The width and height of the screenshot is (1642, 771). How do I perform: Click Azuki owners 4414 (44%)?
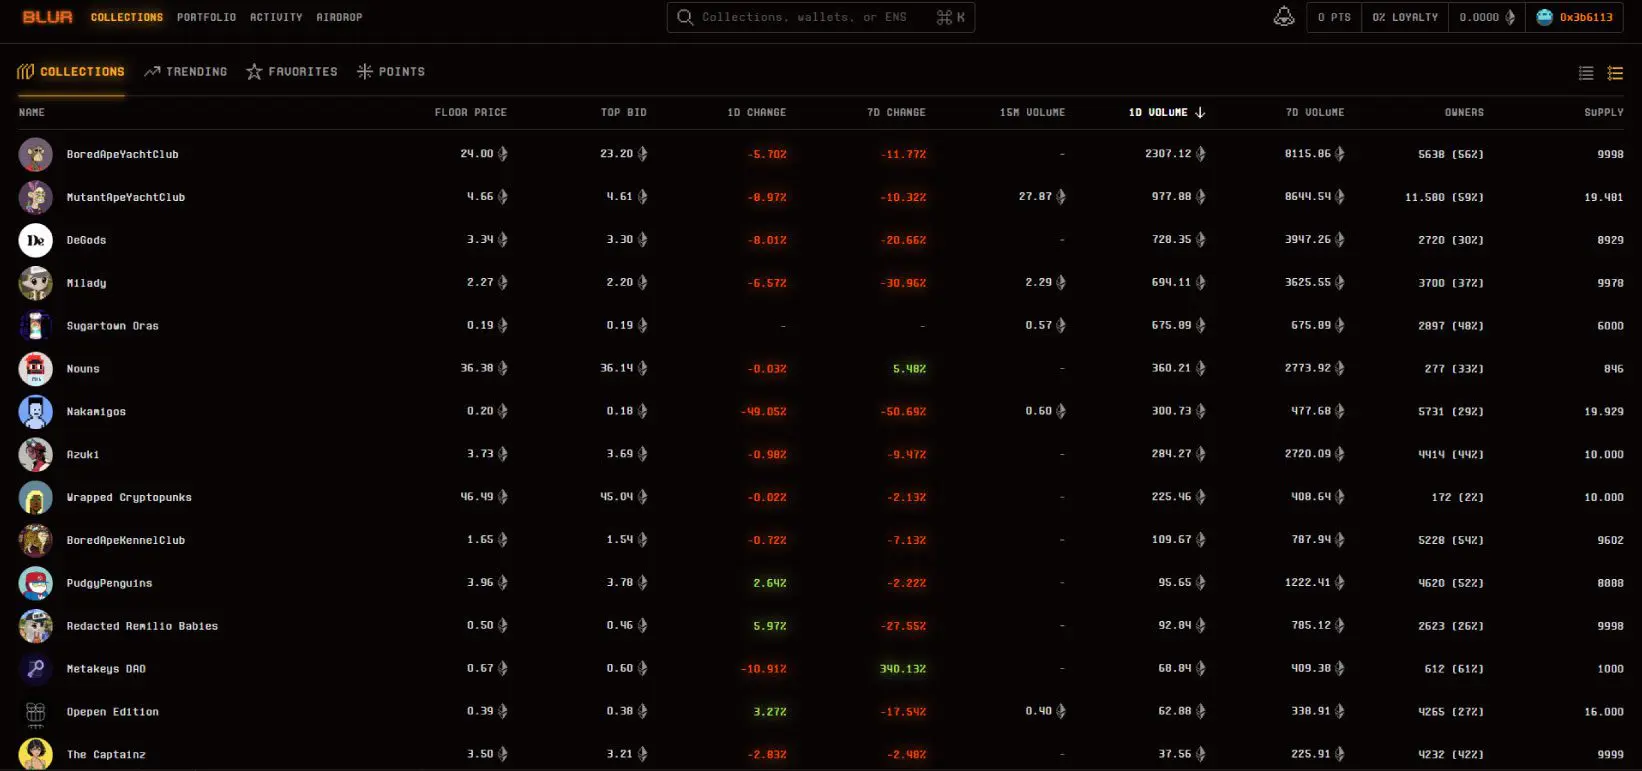tap(1451, 455)
